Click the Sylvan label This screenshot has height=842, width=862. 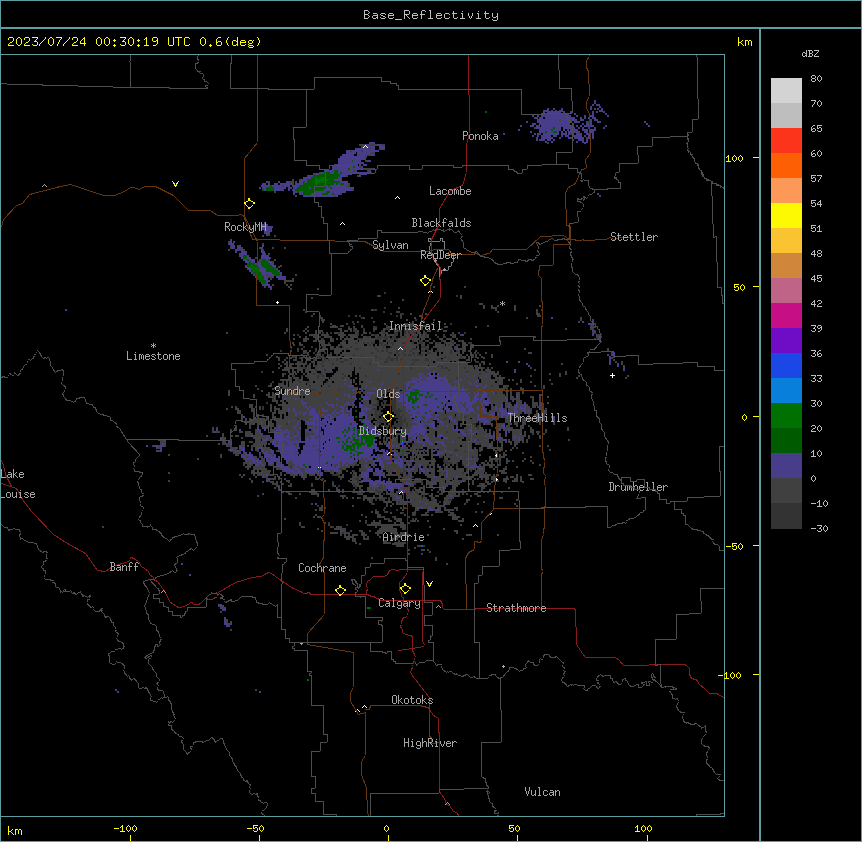pyautogui.click(x=390, y=245)
